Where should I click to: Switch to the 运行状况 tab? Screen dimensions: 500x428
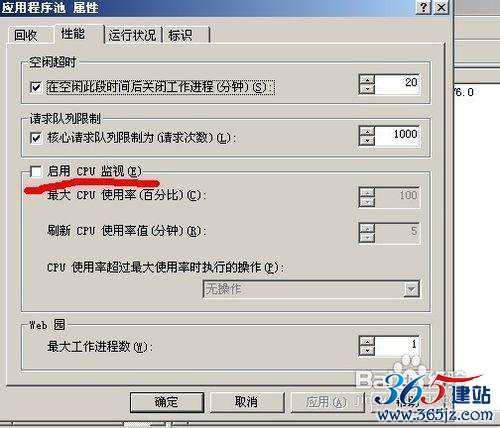tap(133, 35)
